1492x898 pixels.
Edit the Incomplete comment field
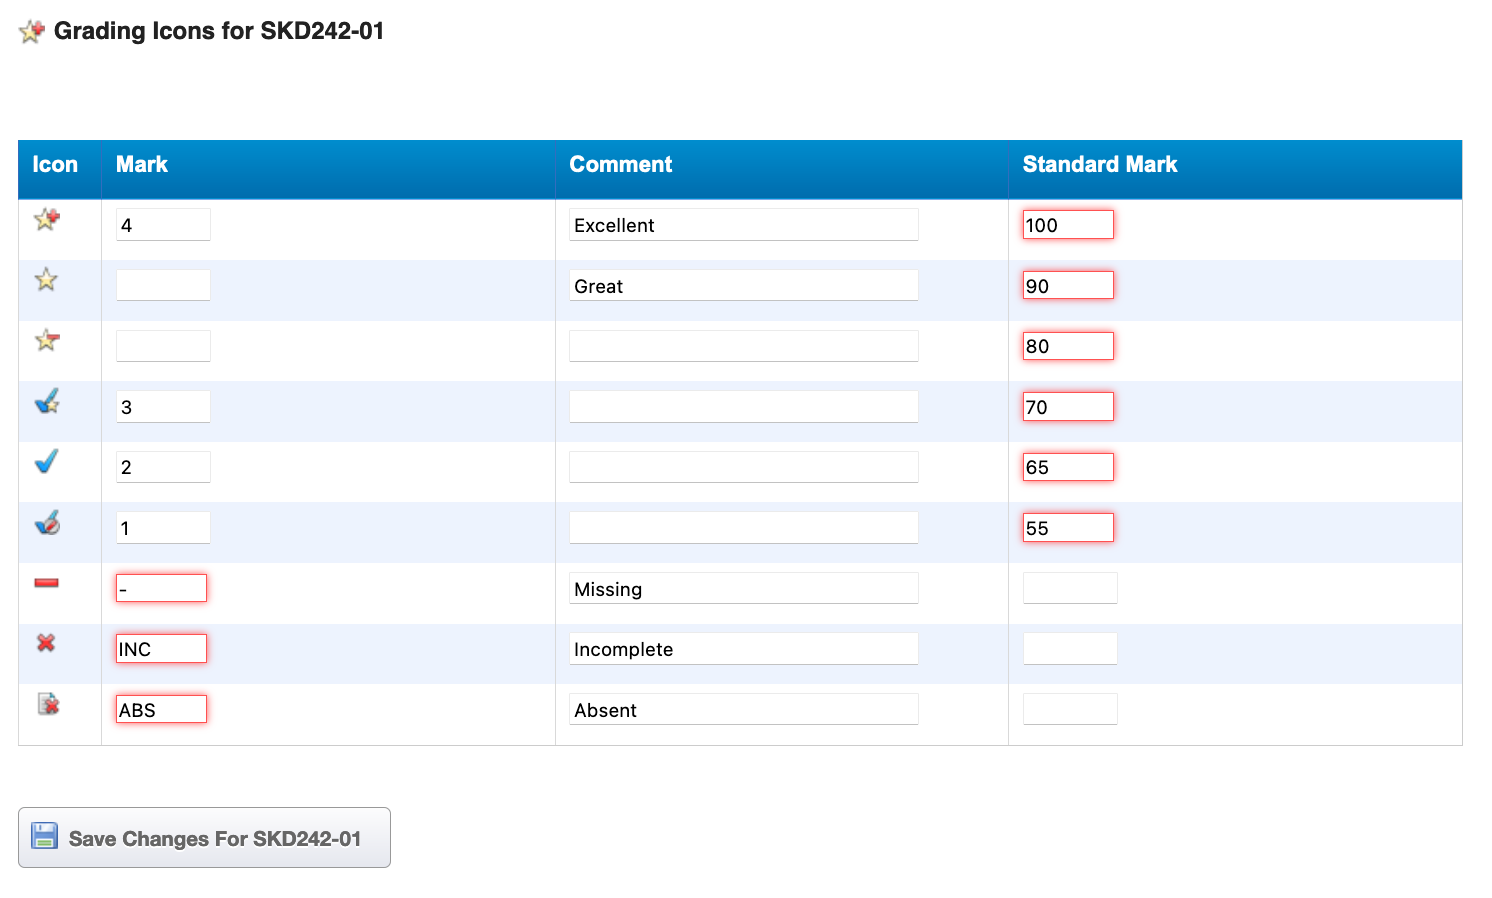744,649
